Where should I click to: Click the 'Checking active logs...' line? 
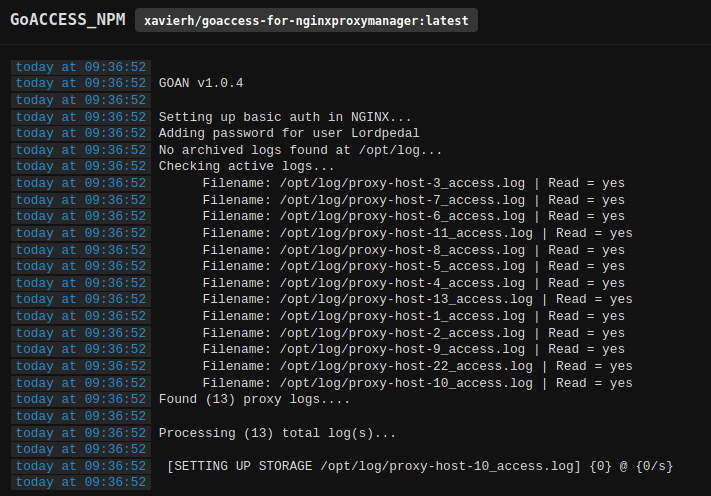coord(247,166)
